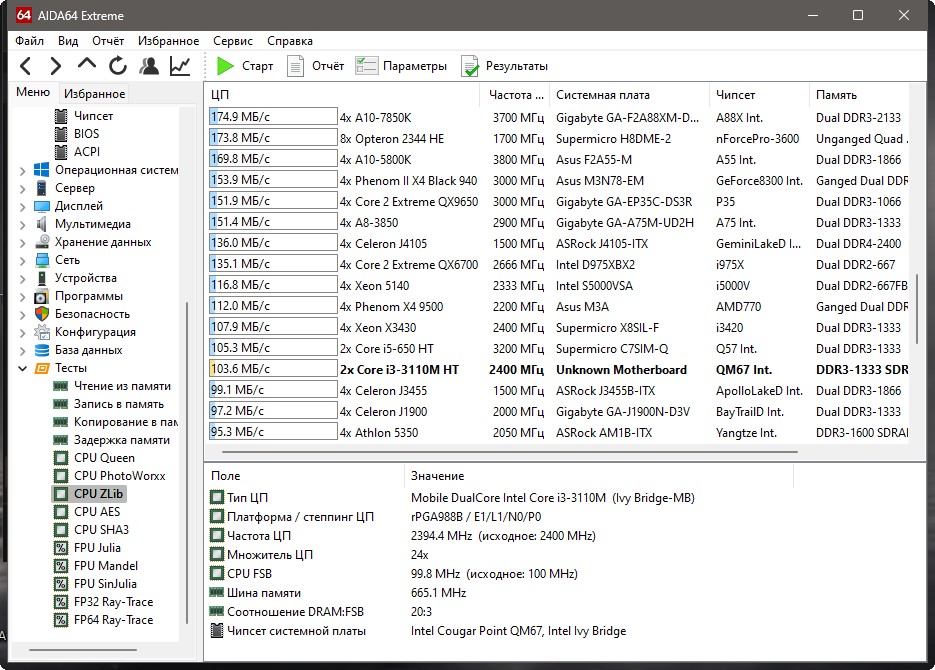The image size is (935, 670).
Task: Click the Параметры checklist icon
Action: (x=366, y=66)
